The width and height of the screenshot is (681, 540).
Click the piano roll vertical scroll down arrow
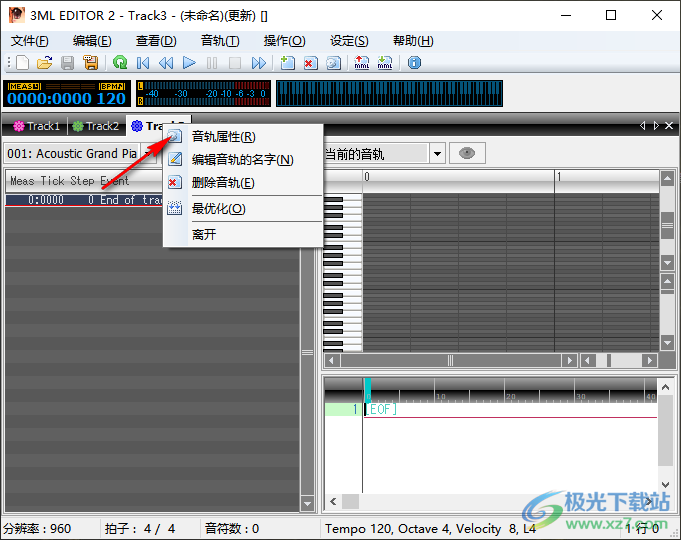coord(667,262)
